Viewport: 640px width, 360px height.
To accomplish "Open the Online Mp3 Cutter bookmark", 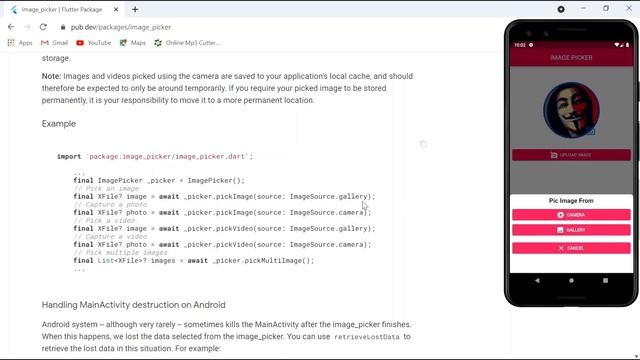I will point(187,42).
